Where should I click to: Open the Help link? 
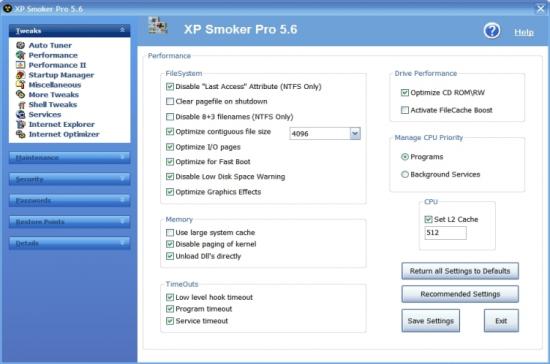[x=524, y=32]
